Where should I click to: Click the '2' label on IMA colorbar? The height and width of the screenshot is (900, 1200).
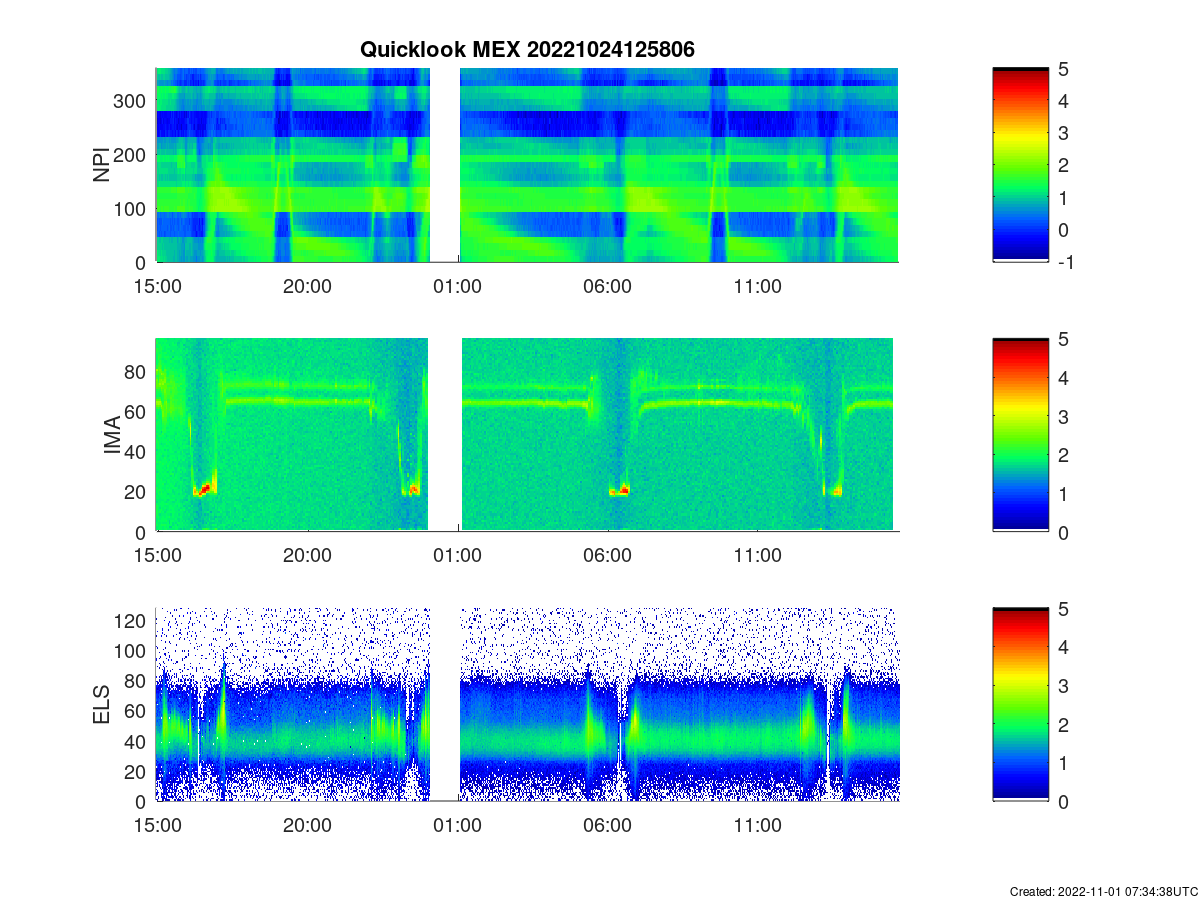coord(1064,455)
